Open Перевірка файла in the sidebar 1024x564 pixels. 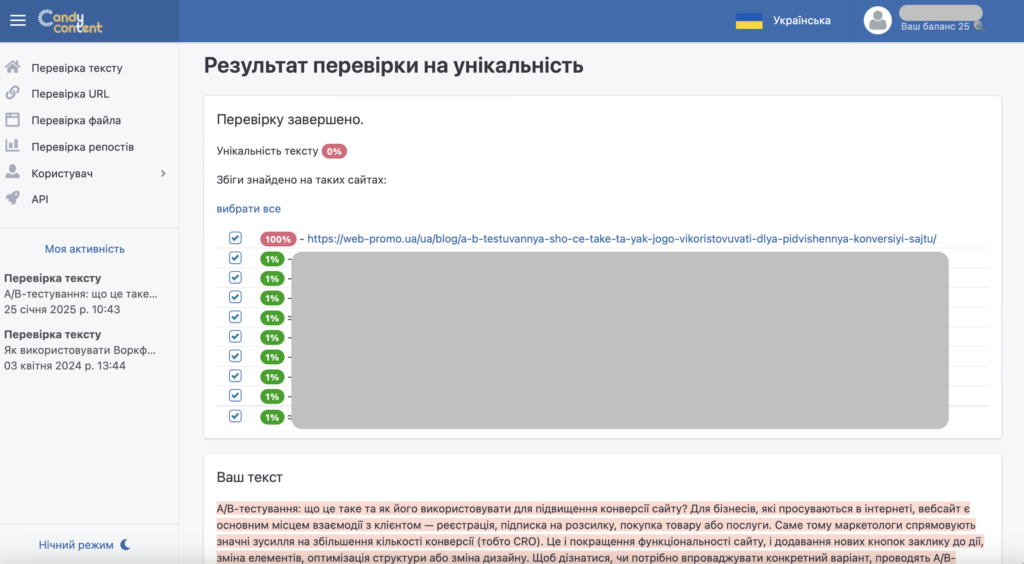click(76, 120)
